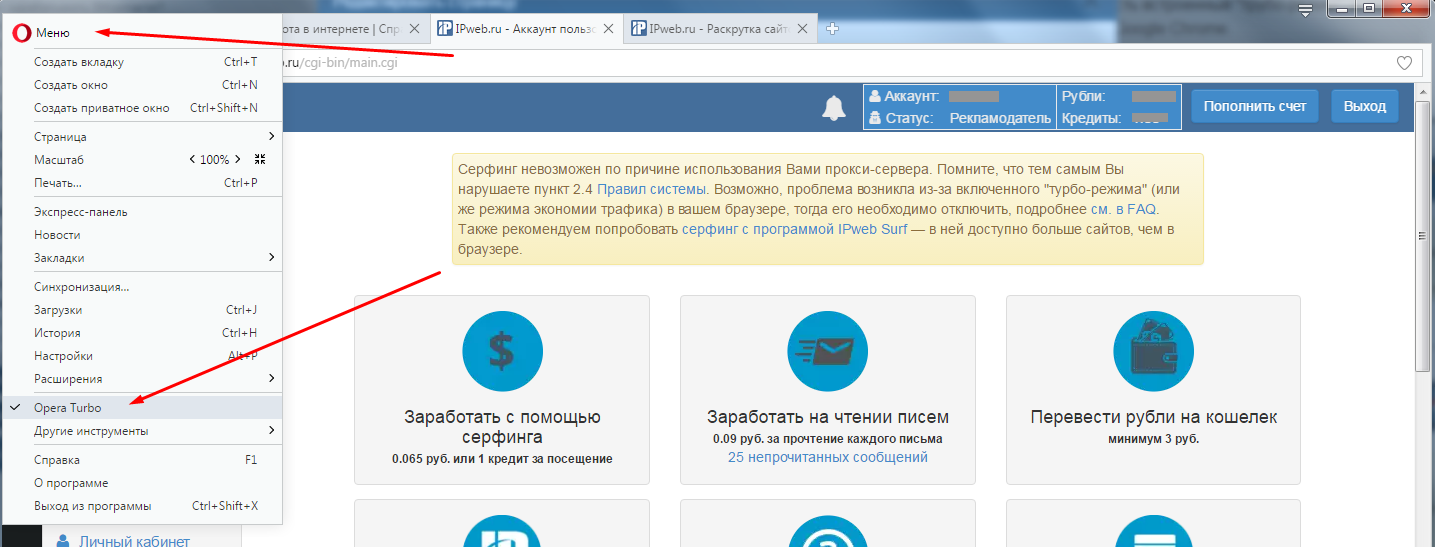The image size is (1435, 547).
Task: Click the red Opera logo menu icon
Action: (x=20, y=32)
